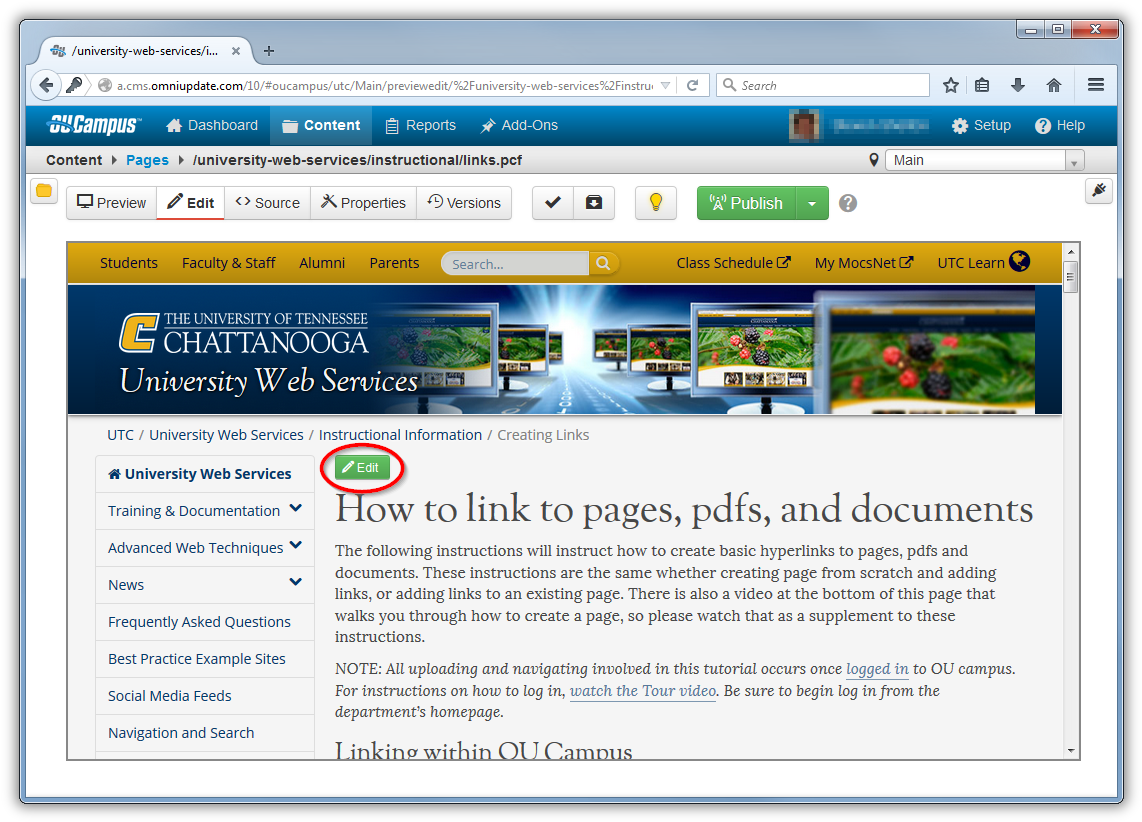Click the page preview scrollbar down arrow
This screenshot has width=1142, height=822.
pos(1071,751)
